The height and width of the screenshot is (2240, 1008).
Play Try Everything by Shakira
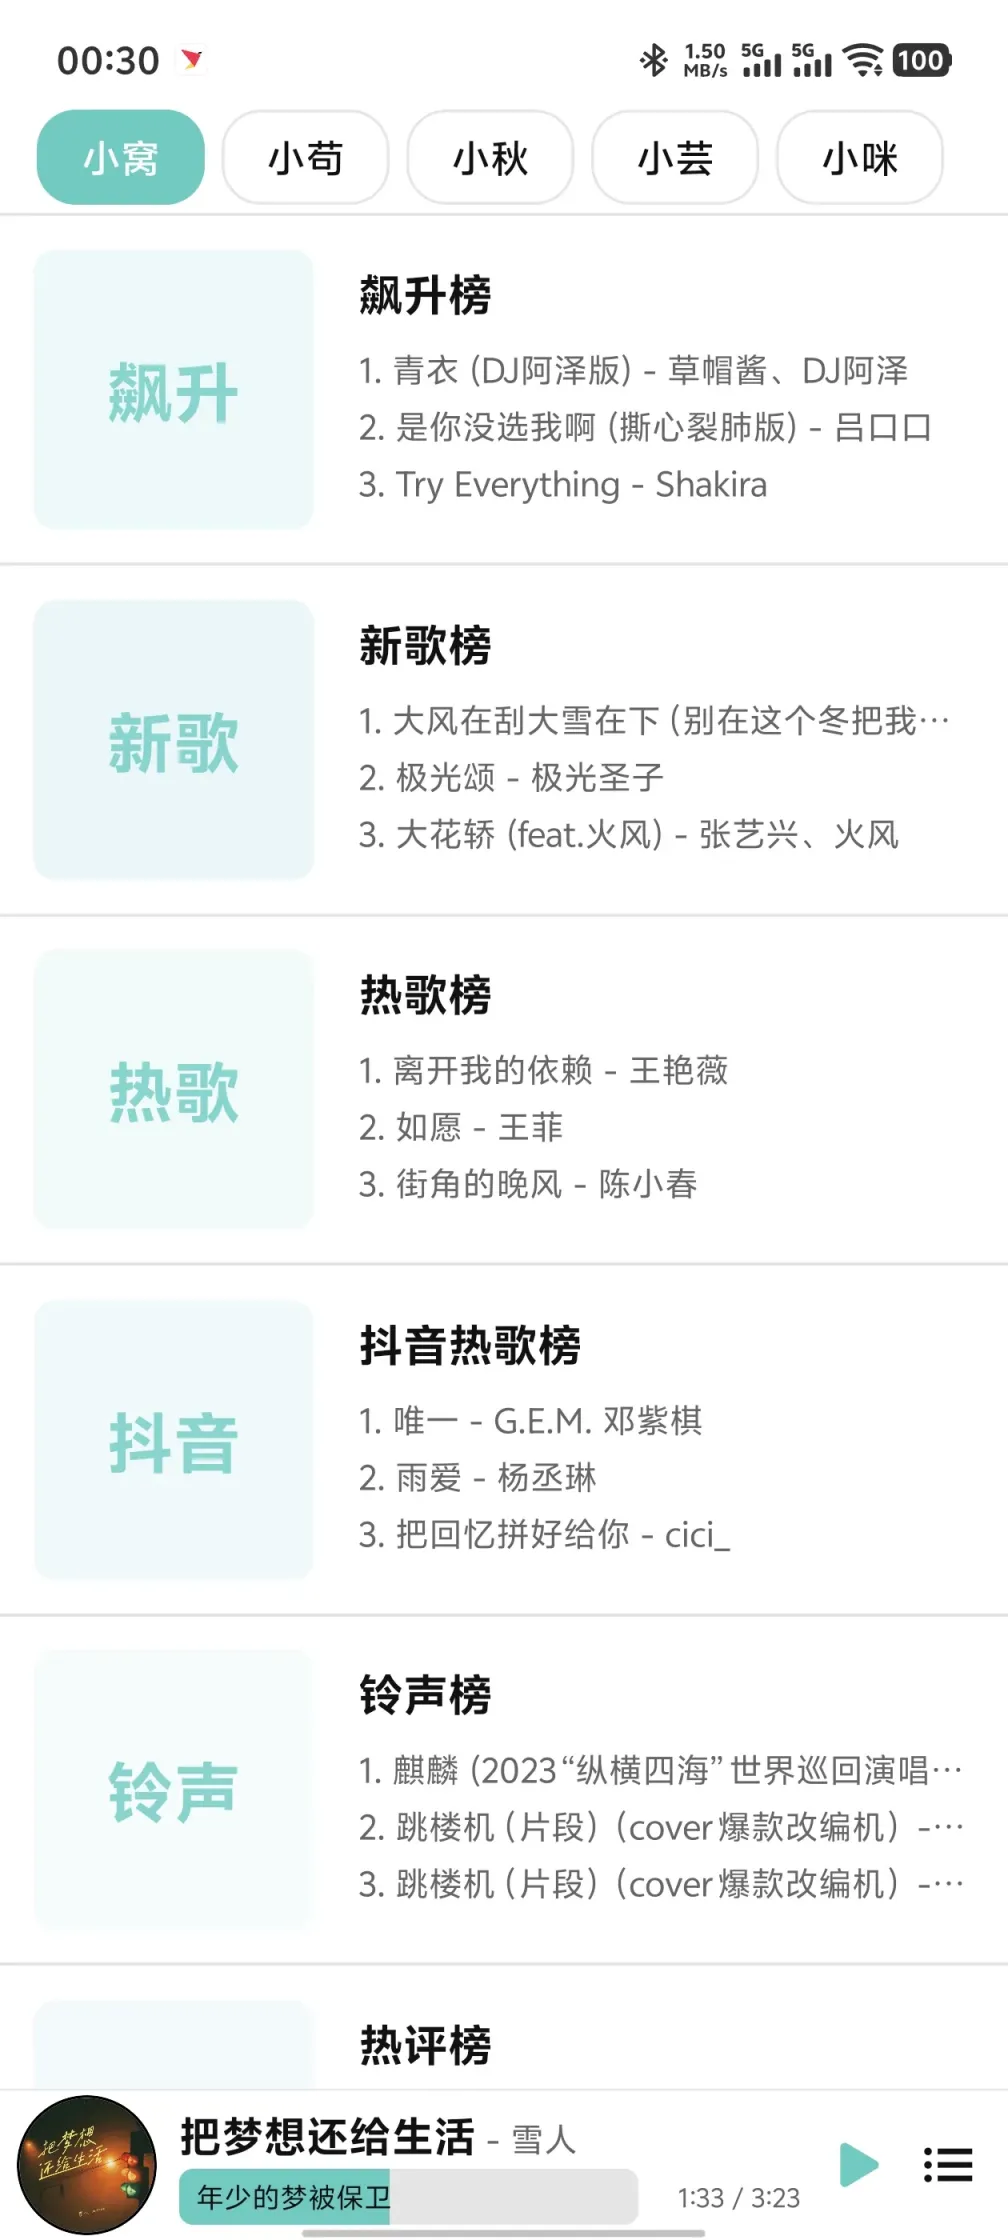(563, 485)
